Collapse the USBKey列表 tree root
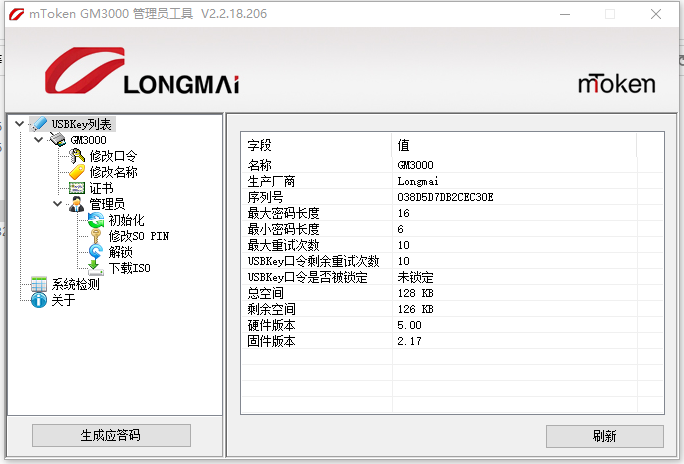The image size is (684, 464). coord(19,124)
